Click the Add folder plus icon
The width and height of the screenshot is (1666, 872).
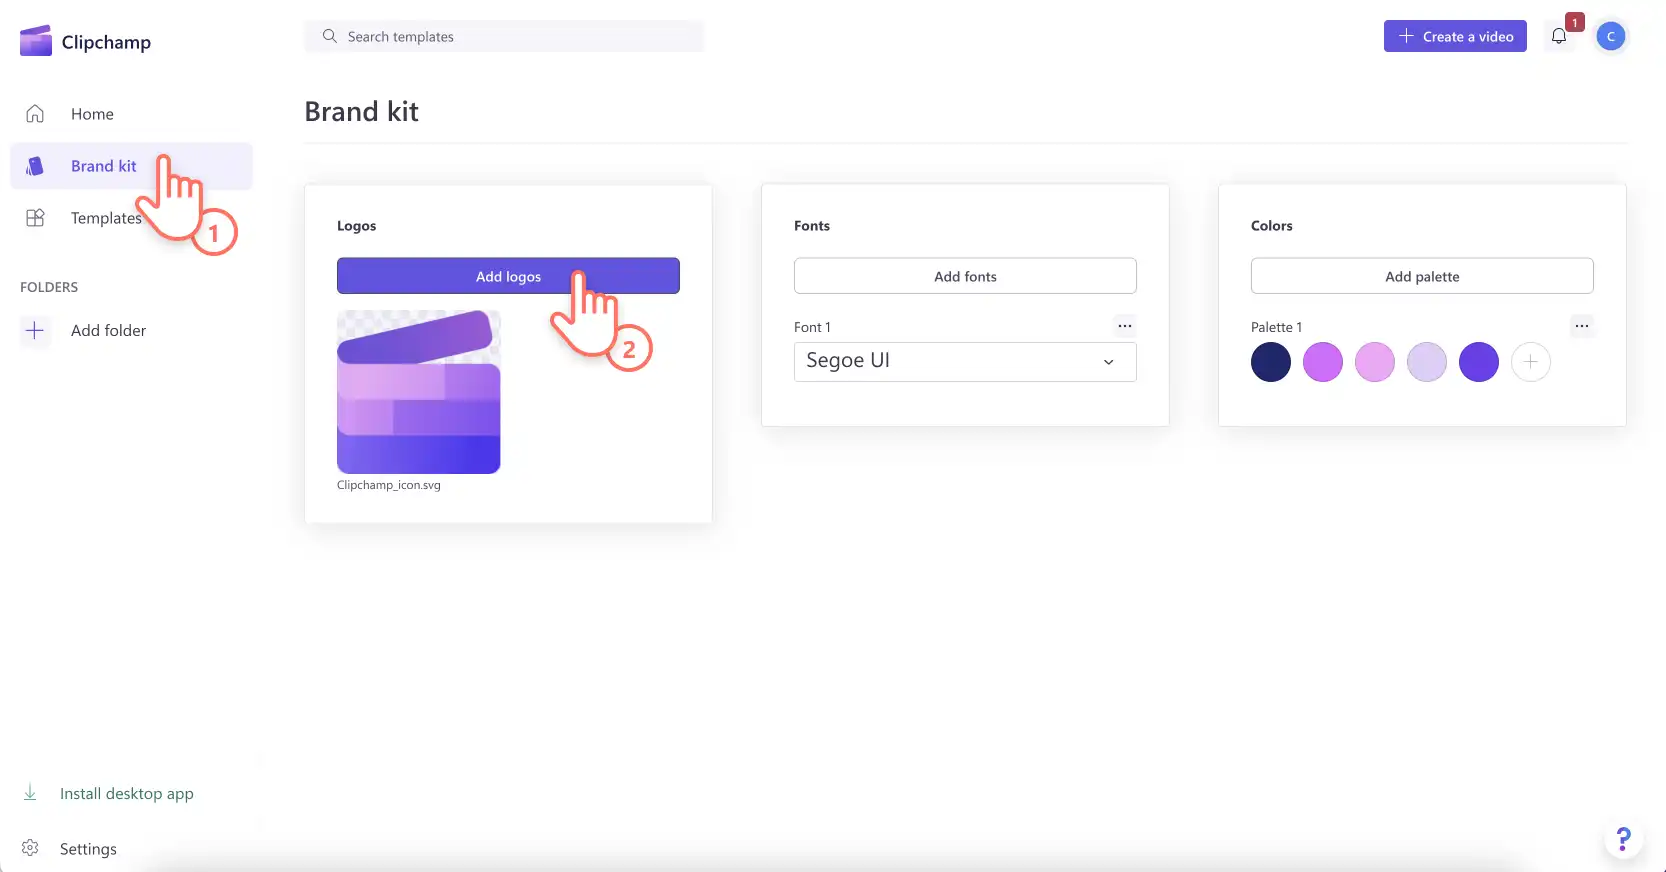(35, 330)
